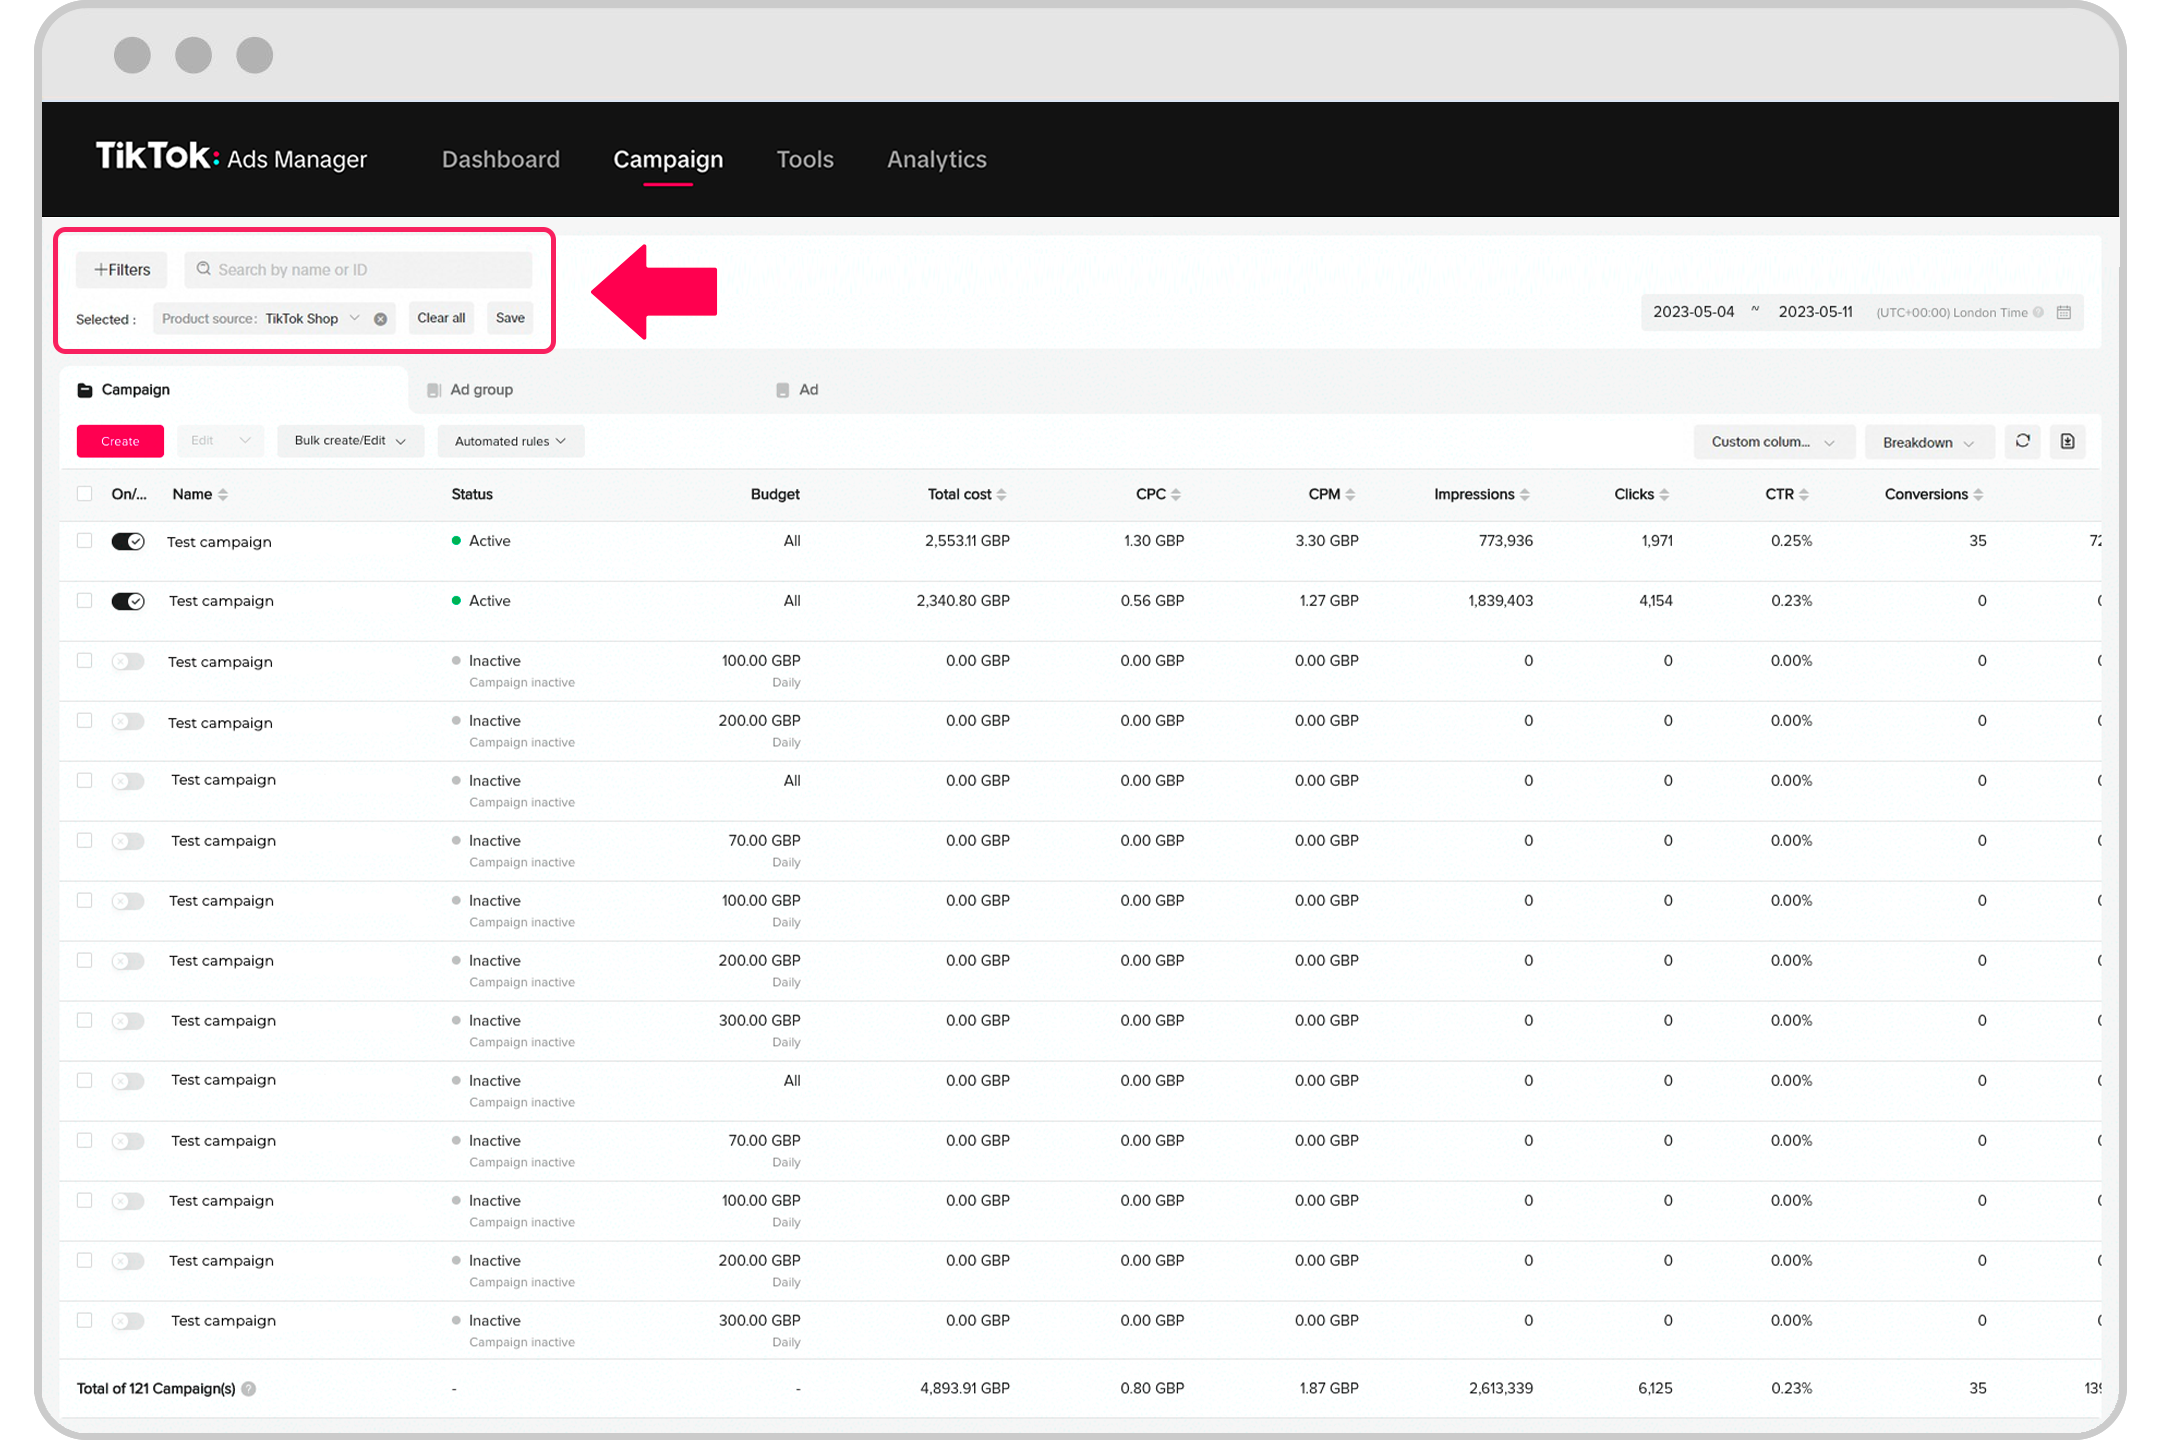Click the help icon beside Total of 121 Campaign(s)
2160x1440 pixels.
[x=249, y=1388]
